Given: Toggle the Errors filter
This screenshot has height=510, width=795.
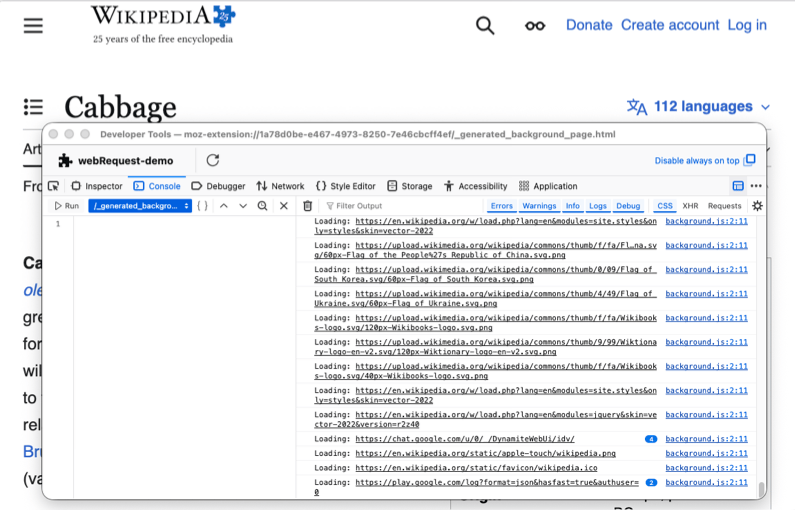Looking at the screenshot, I should point(502,206).
